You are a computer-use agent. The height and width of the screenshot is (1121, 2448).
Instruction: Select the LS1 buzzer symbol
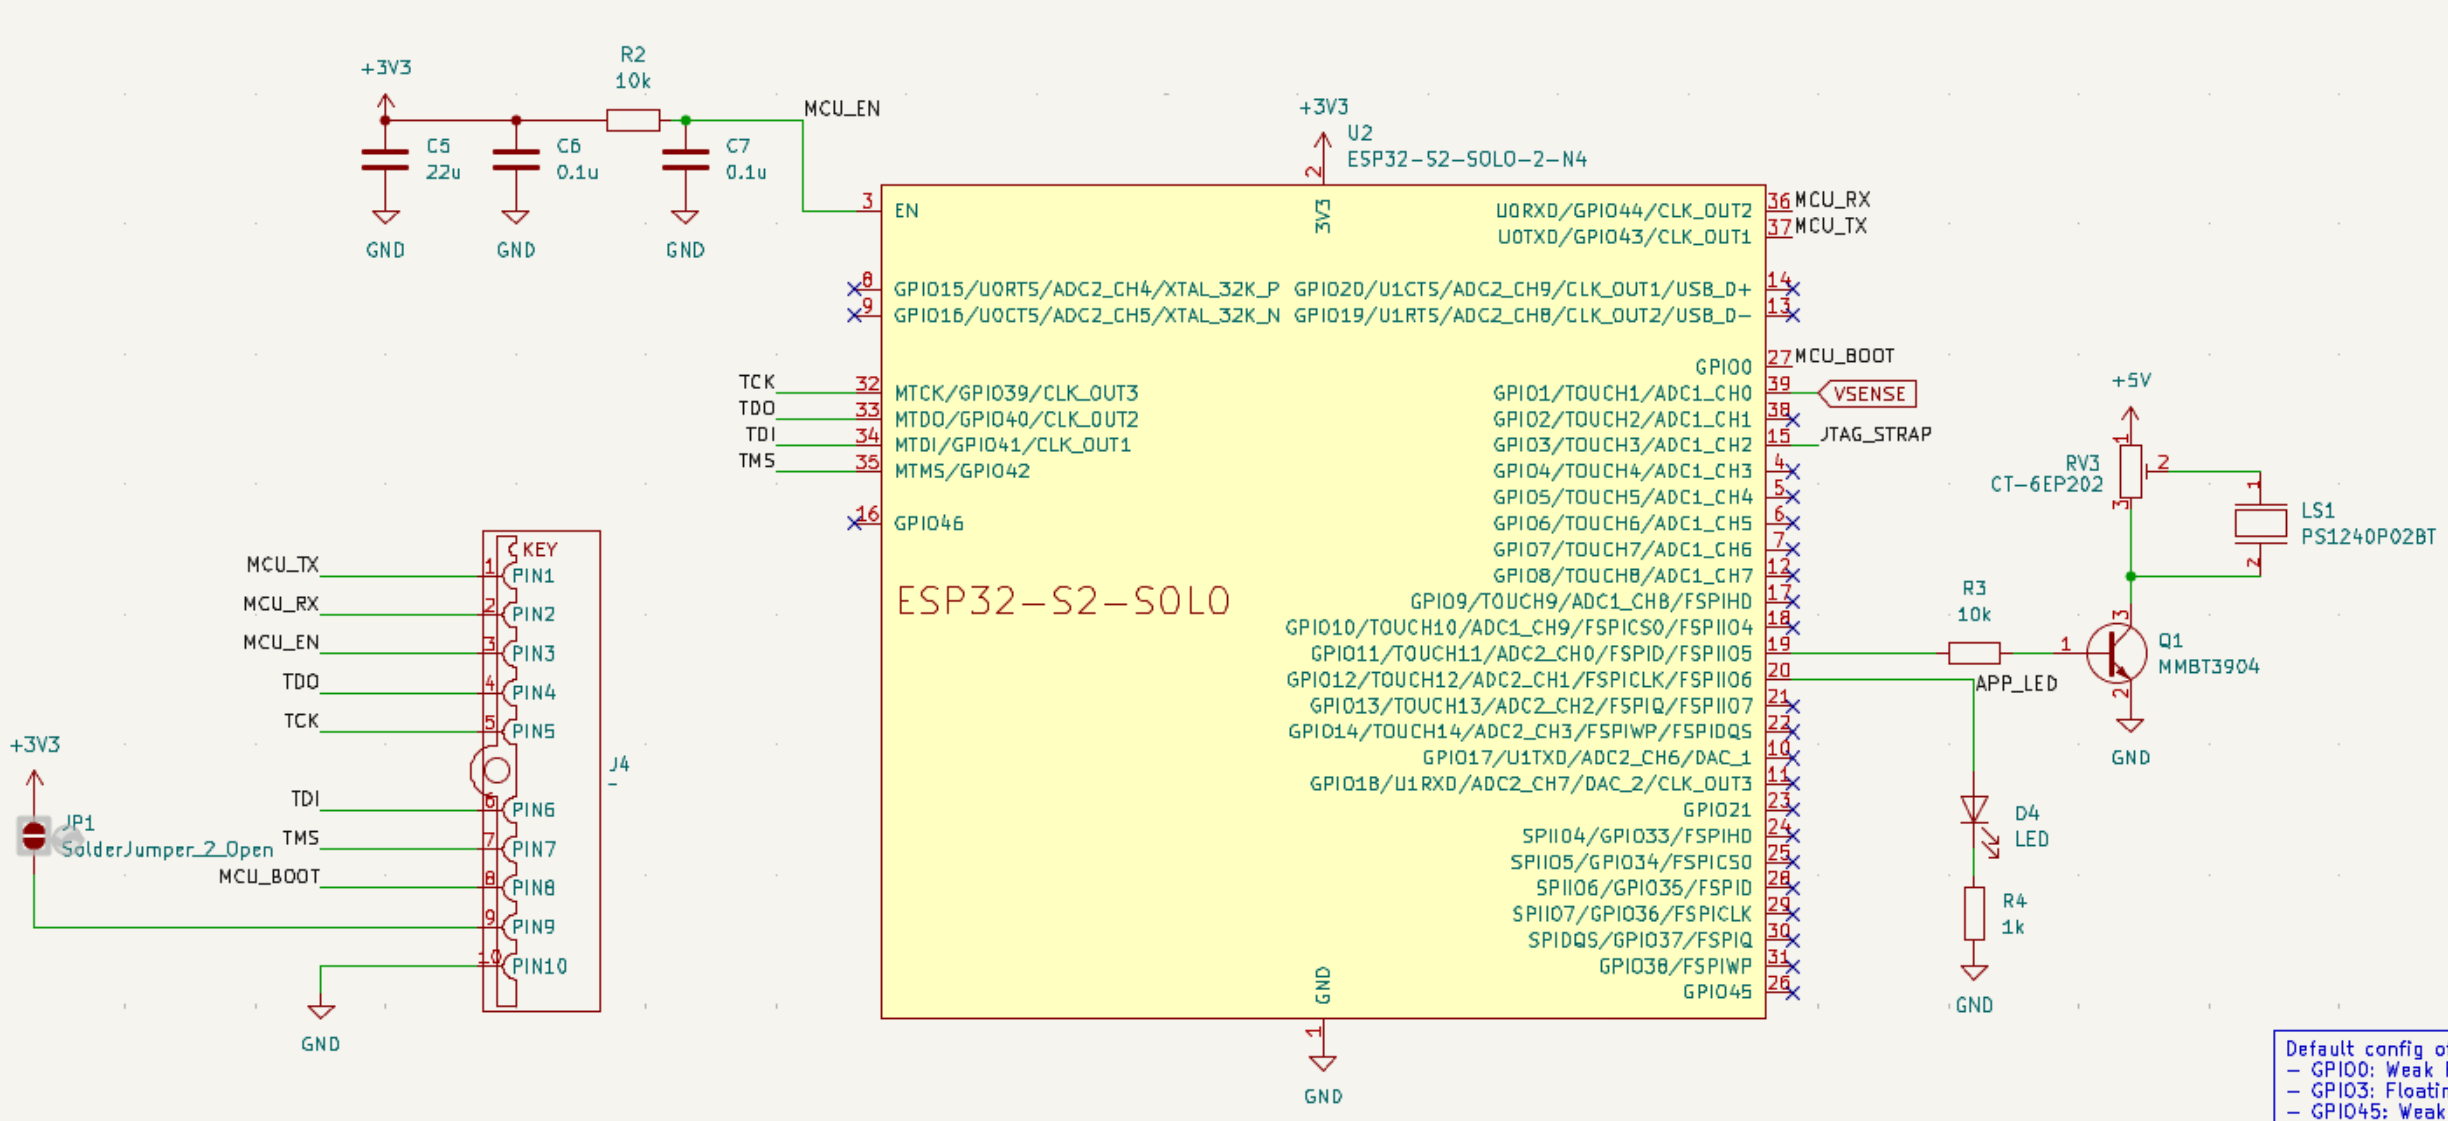(2260, 523)
